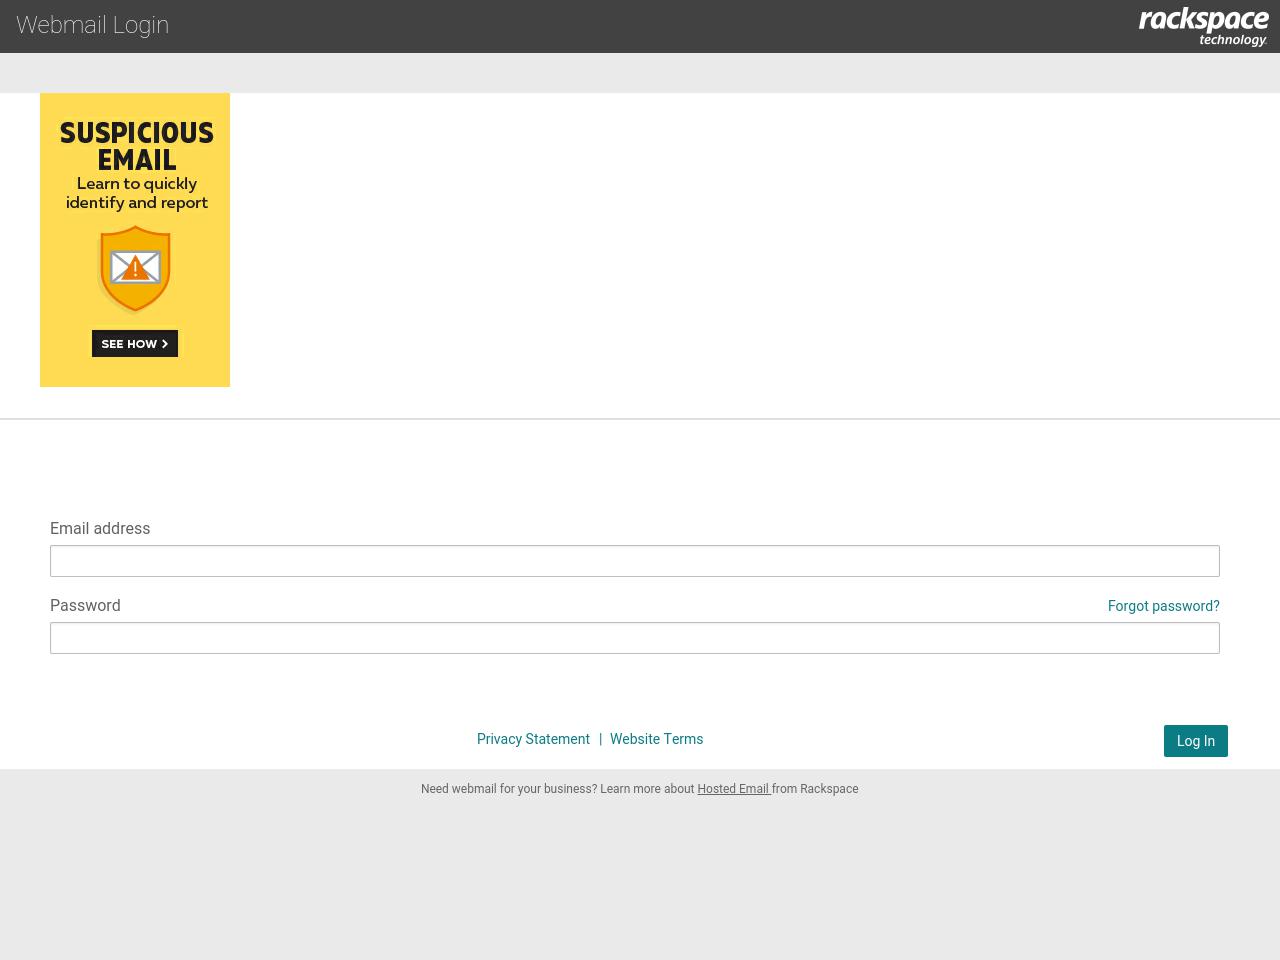Click the 'from Rackspace' footer text
Image resolution: width=1280 pixels, height=960 pixels.
tap(815, 789)
